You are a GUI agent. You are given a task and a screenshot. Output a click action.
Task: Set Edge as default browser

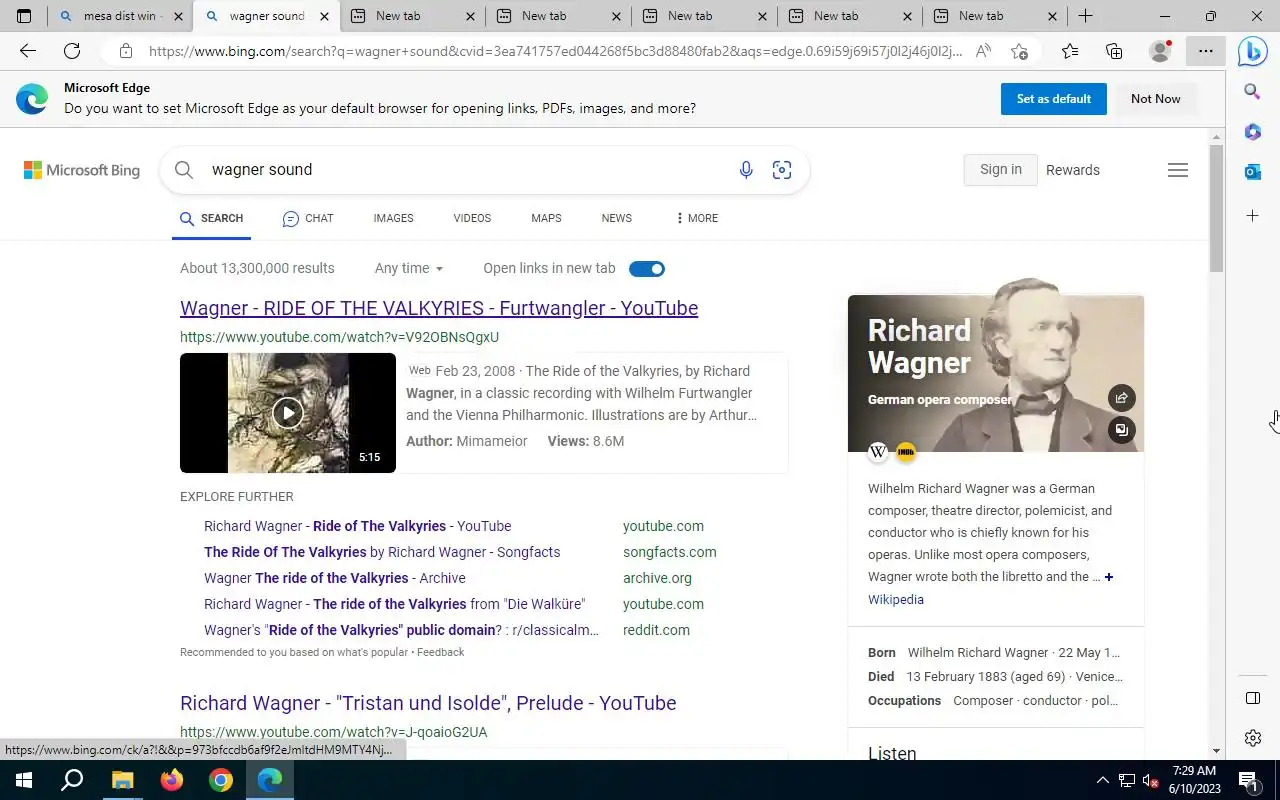coord(1054,99)
